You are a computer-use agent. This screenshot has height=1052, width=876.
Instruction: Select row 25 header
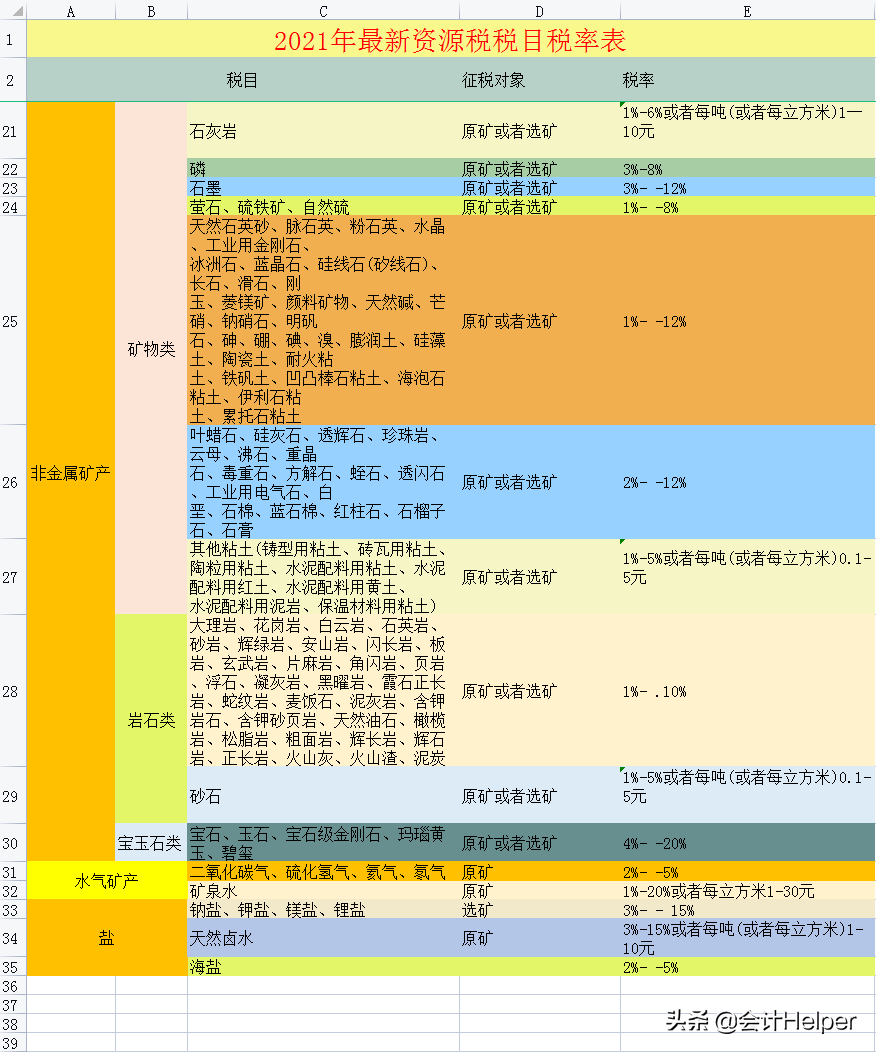pos(11,322)
